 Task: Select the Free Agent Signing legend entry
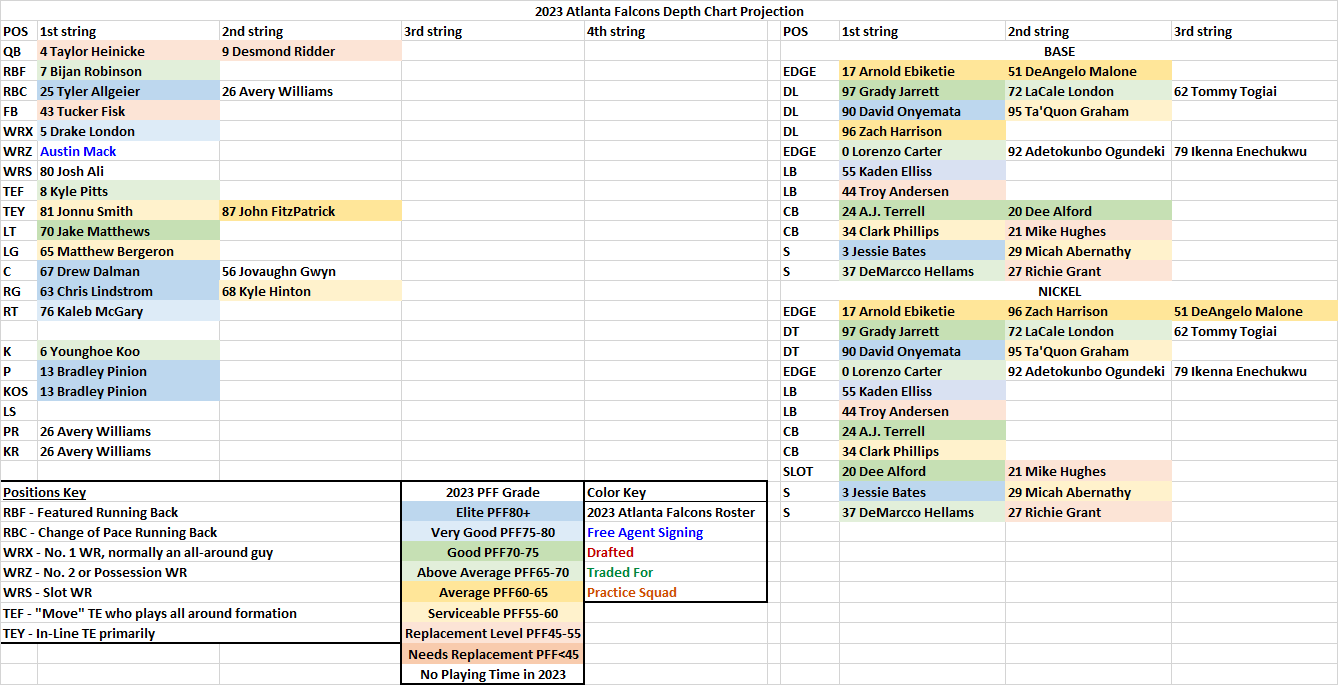click(x=645, y=532)
